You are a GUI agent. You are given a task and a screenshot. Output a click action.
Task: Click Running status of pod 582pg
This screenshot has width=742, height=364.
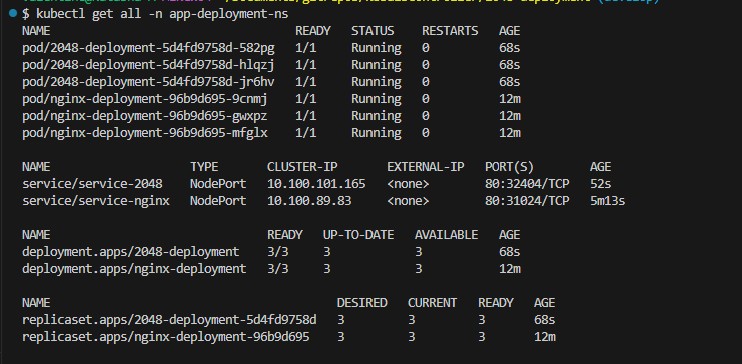click(376, 48)
